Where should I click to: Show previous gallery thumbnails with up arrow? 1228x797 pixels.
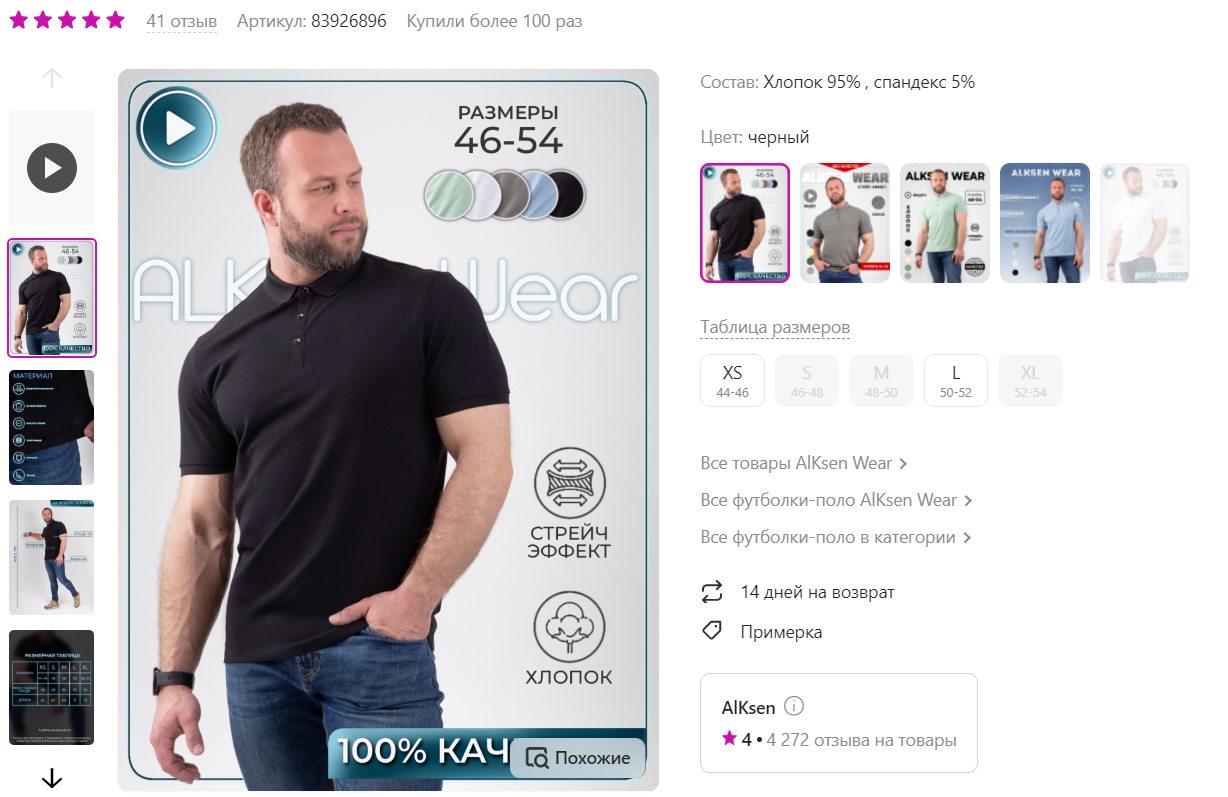(x=52, y=78)
